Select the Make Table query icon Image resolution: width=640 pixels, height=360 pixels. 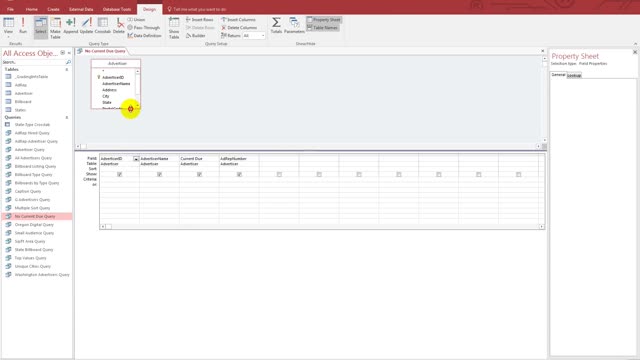[x=56, y=28]
